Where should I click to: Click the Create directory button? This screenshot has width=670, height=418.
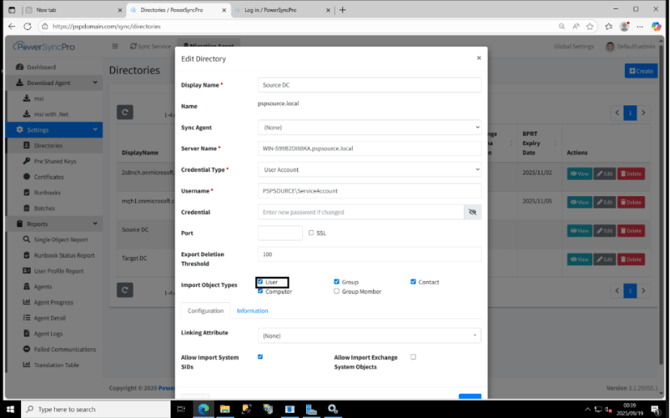pyautogui.click(x=641, y=71)
